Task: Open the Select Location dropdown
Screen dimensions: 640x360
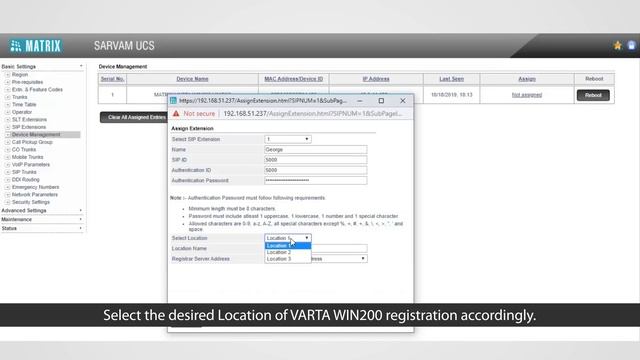Action: coord(288,238)
